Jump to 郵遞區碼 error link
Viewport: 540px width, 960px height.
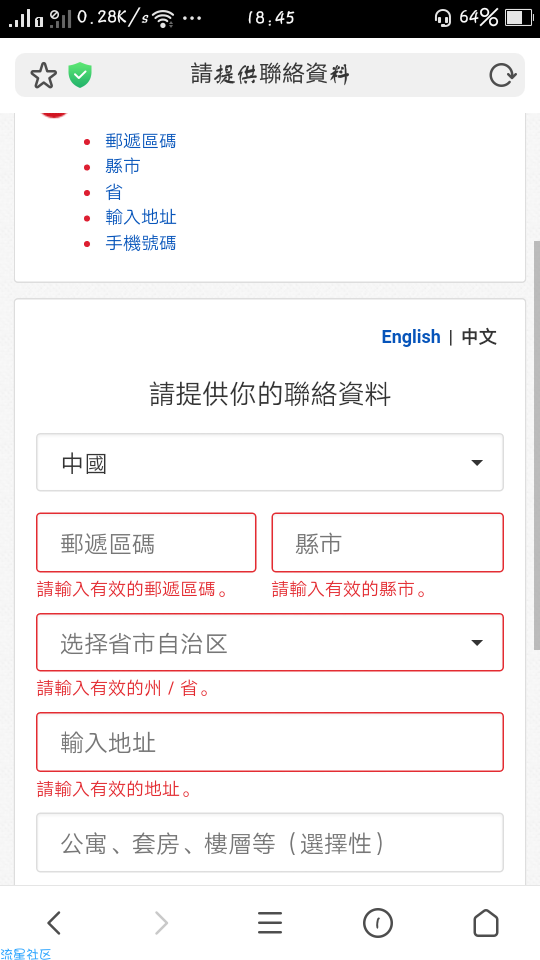[141, 141]
